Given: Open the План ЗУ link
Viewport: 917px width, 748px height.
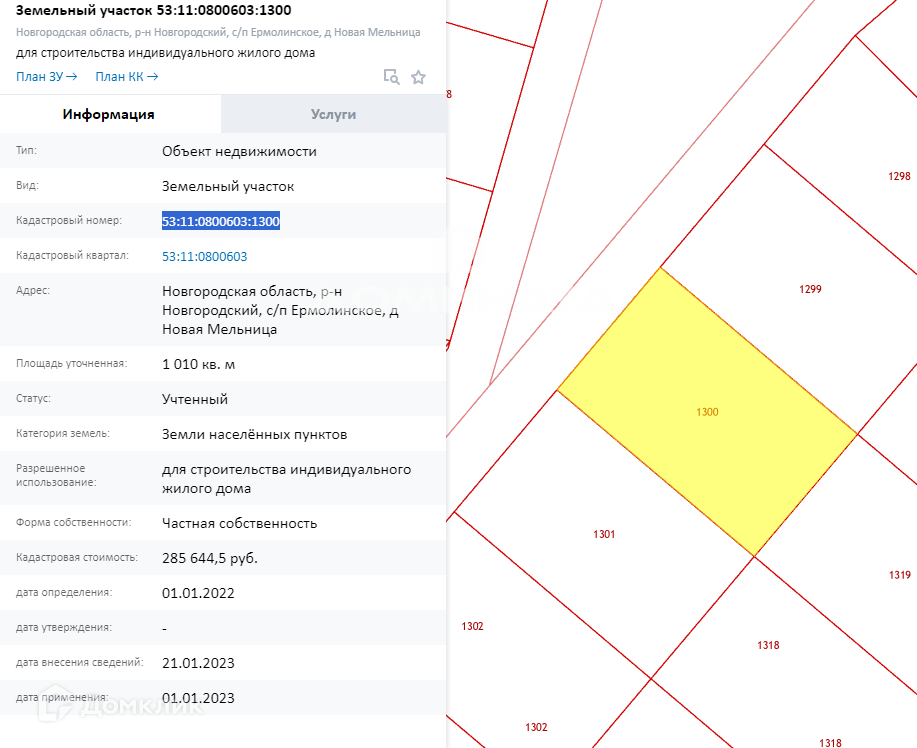Looking at the screenshot, I should (46, 77).
